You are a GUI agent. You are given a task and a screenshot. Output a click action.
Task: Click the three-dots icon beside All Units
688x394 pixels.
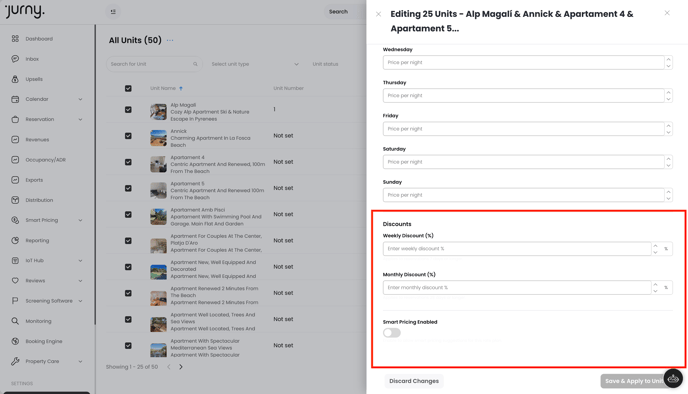pos(170,40)
